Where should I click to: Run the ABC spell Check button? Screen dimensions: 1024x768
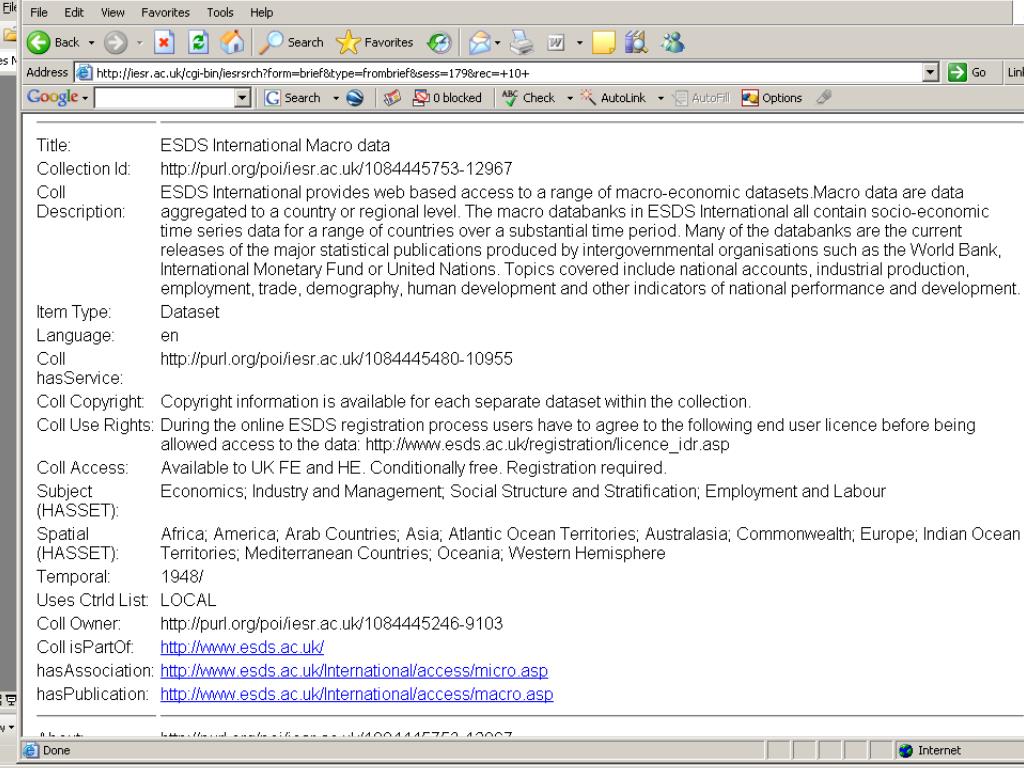click(528, 98)
